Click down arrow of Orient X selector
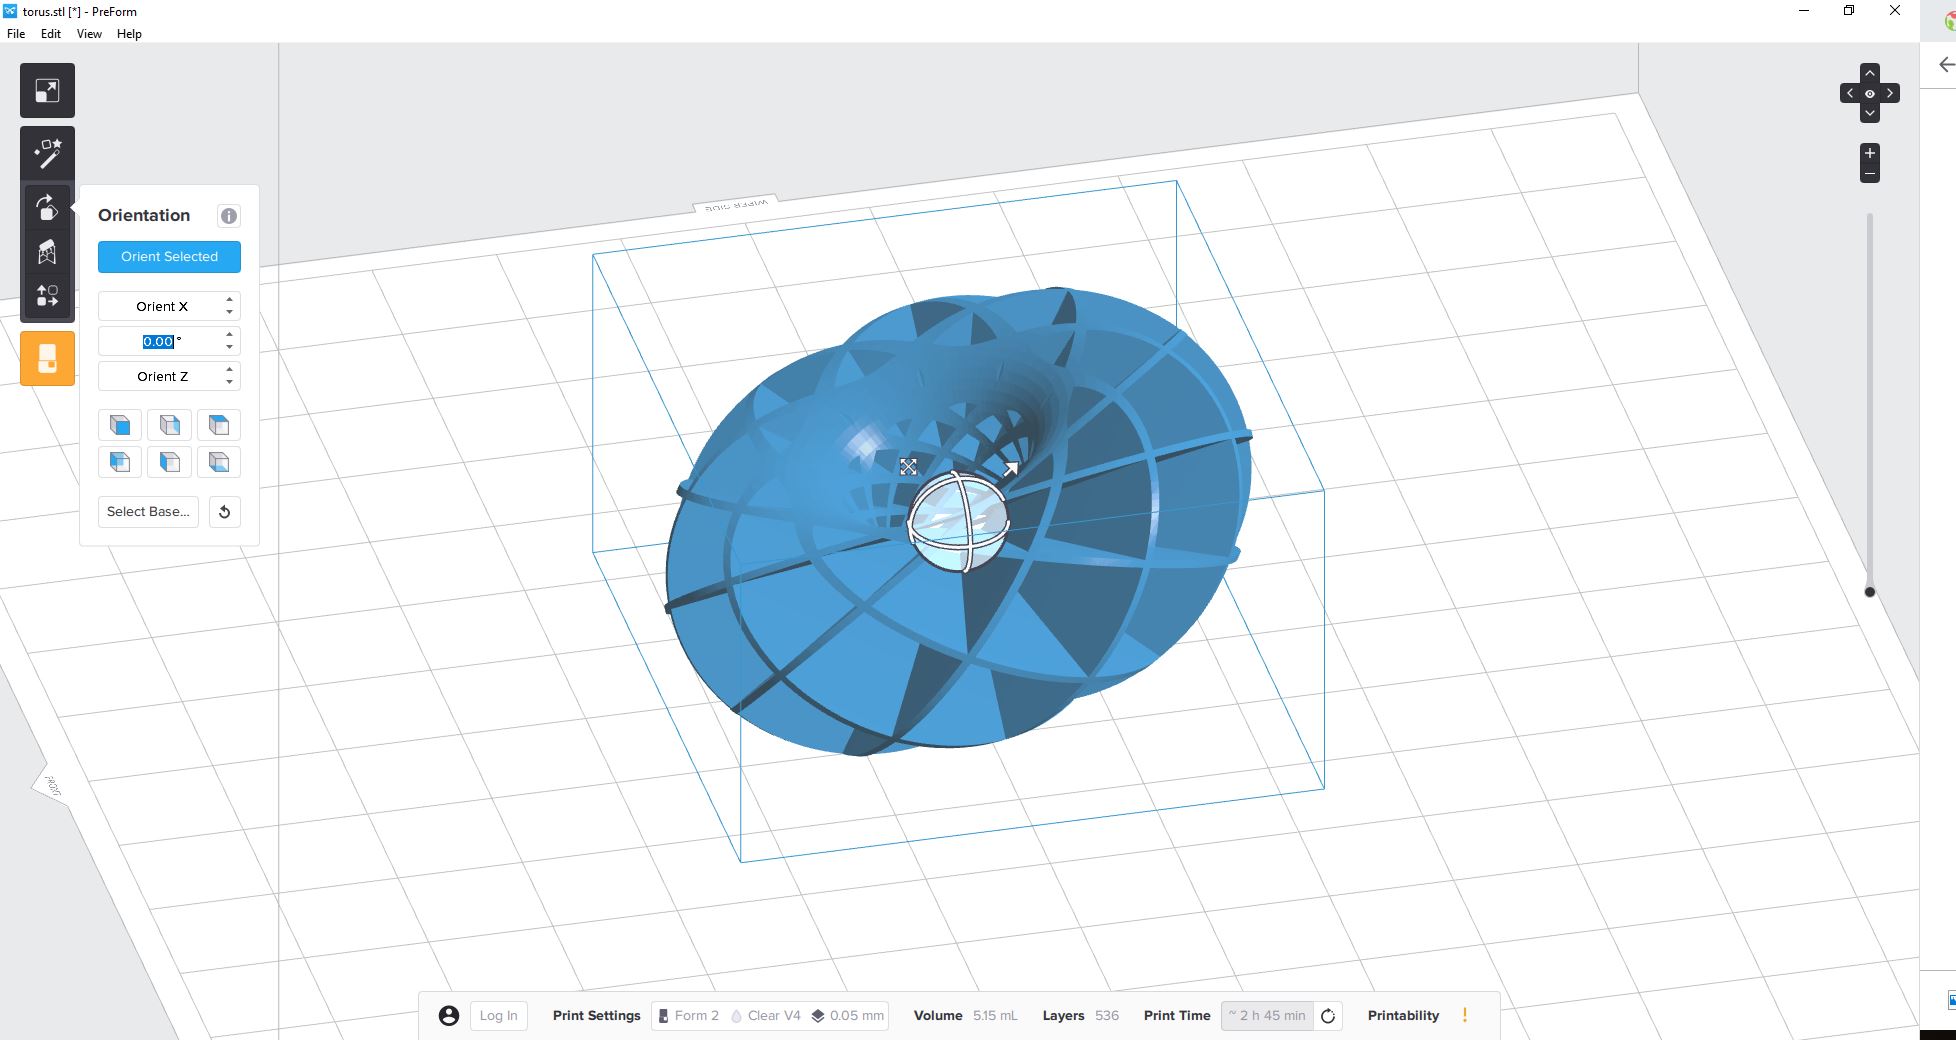The width and height of the screenshot is (1956, 1040). click(x=230, y=312)
